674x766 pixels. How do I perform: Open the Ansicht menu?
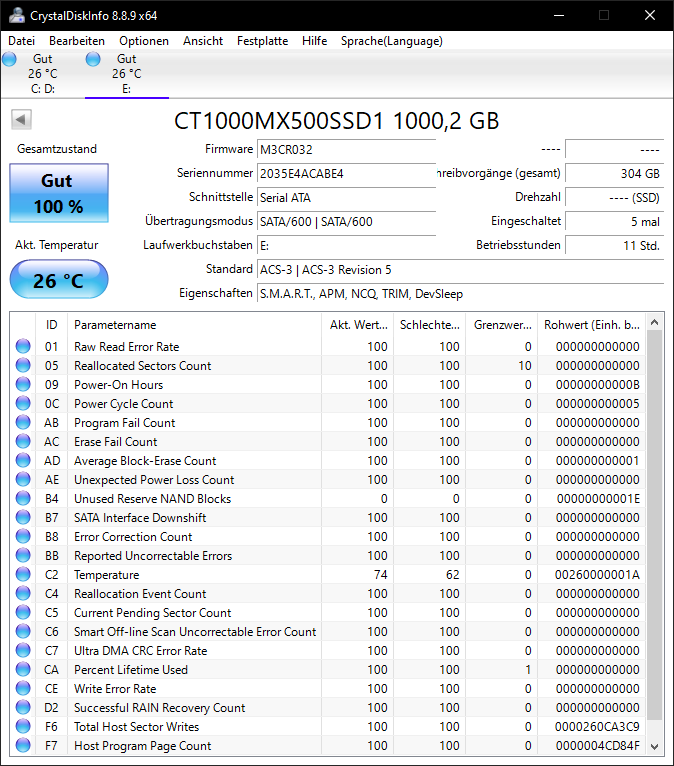pos(203,41)
